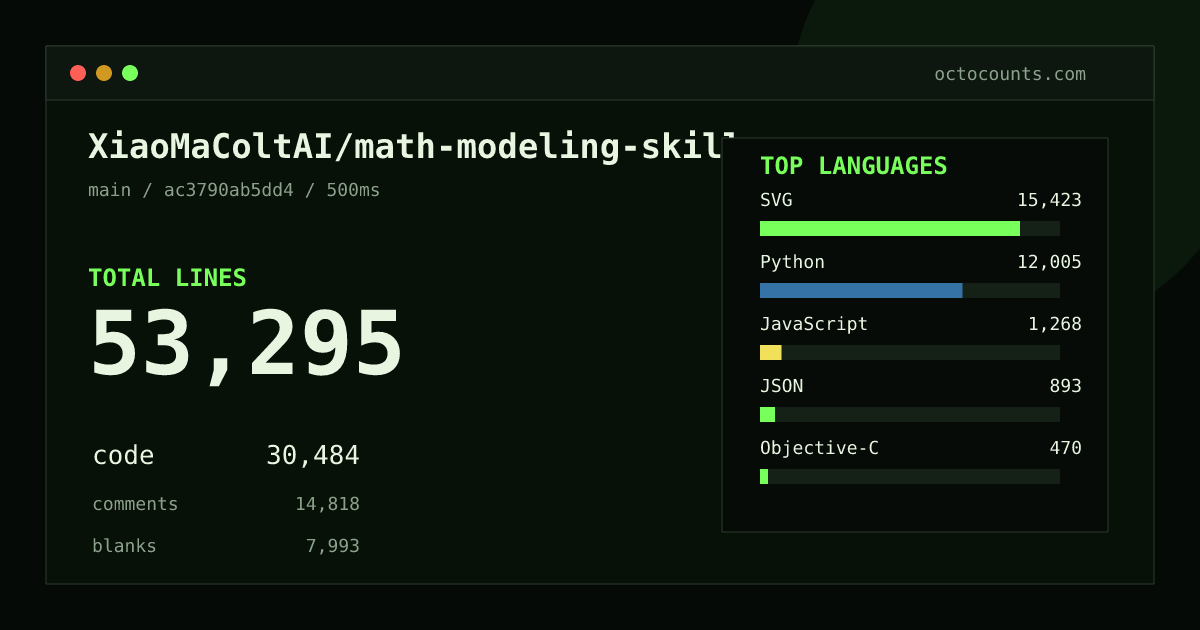Select the 15,423 SVG line count

[x=1049, y=200]
